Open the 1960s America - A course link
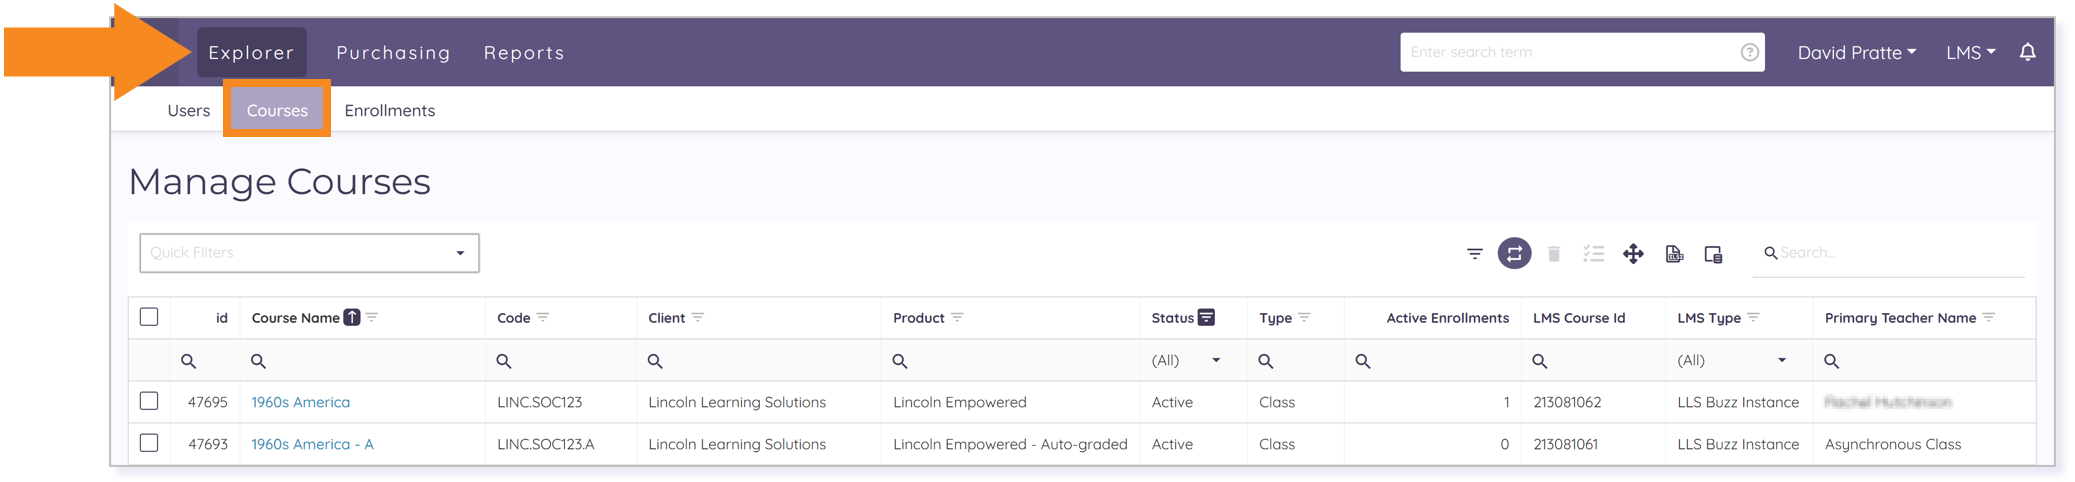The height and width of the screenshot is (482, 2075). coord(312,444)
